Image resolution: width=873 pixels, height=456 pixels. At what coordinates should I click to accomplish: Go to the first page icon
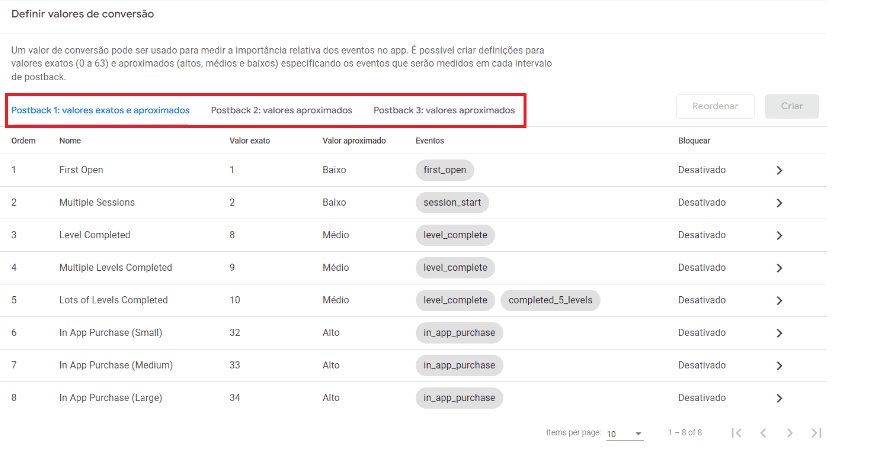736,433
